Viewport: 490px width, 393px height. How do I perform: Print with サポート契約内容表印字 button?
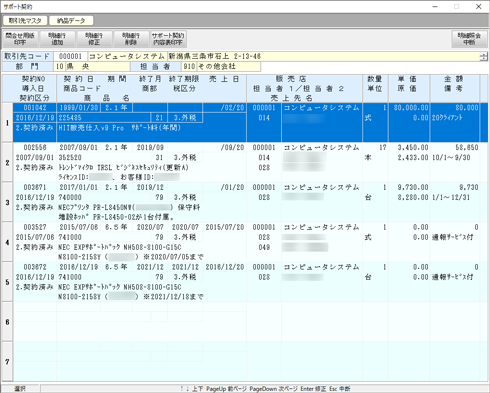click(x=168, y=39)
